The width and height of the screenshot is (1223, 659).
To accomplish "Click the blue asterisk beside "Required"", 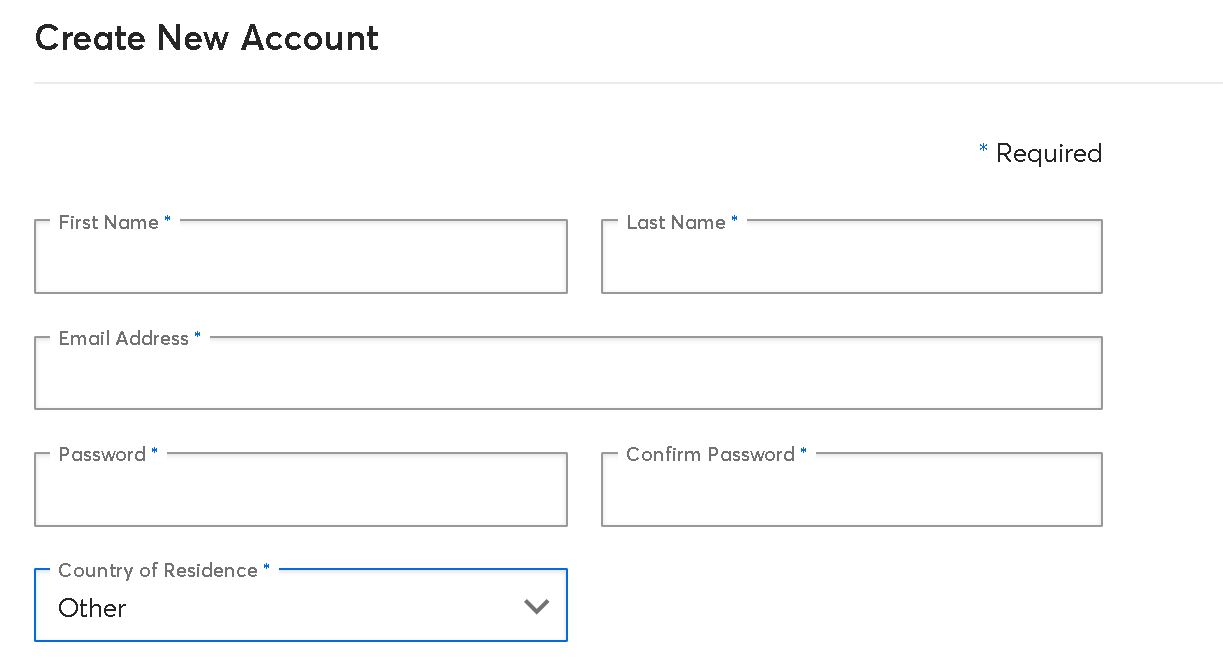I will pos(983,150).
